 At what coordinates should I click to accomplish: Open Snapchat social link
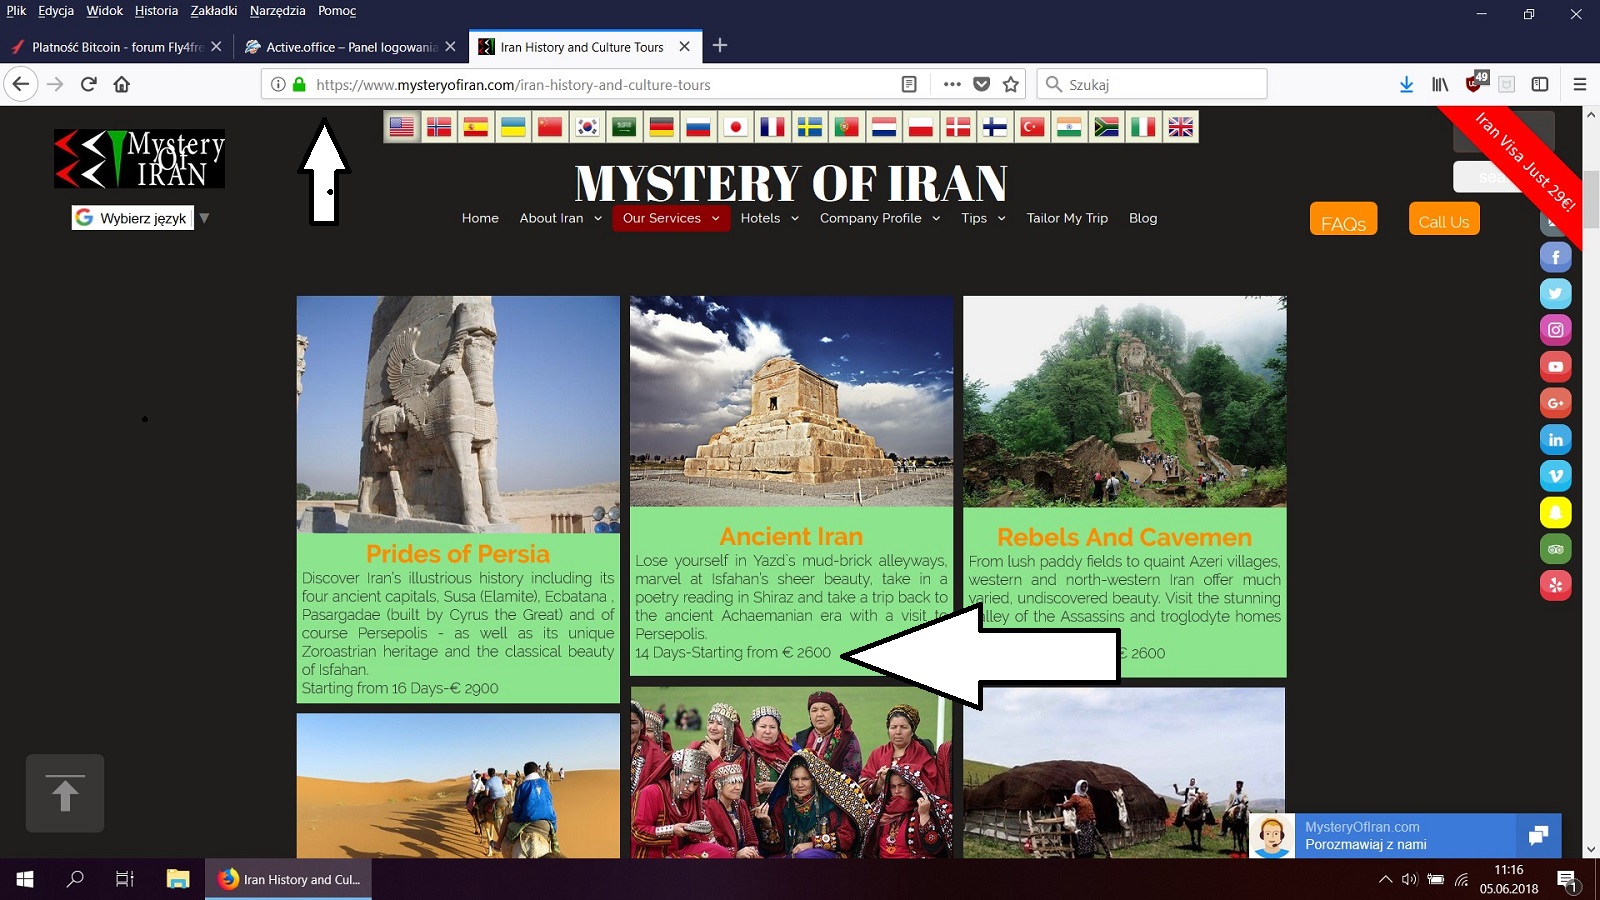pyautogui.click(x=1555, y=513)
